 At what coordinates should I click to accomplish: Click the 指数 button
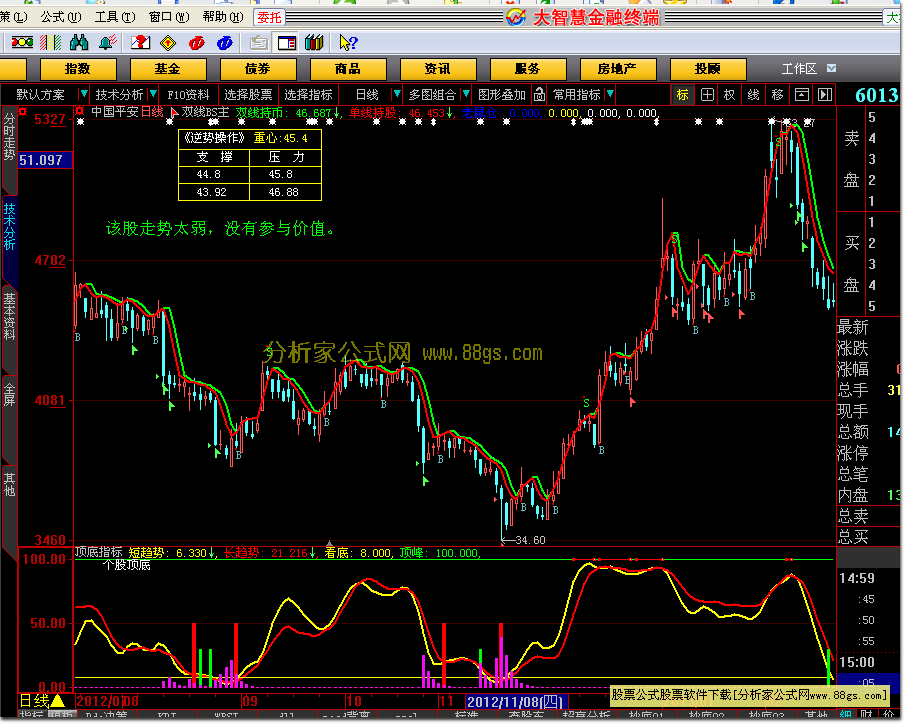tap(77, 69)
